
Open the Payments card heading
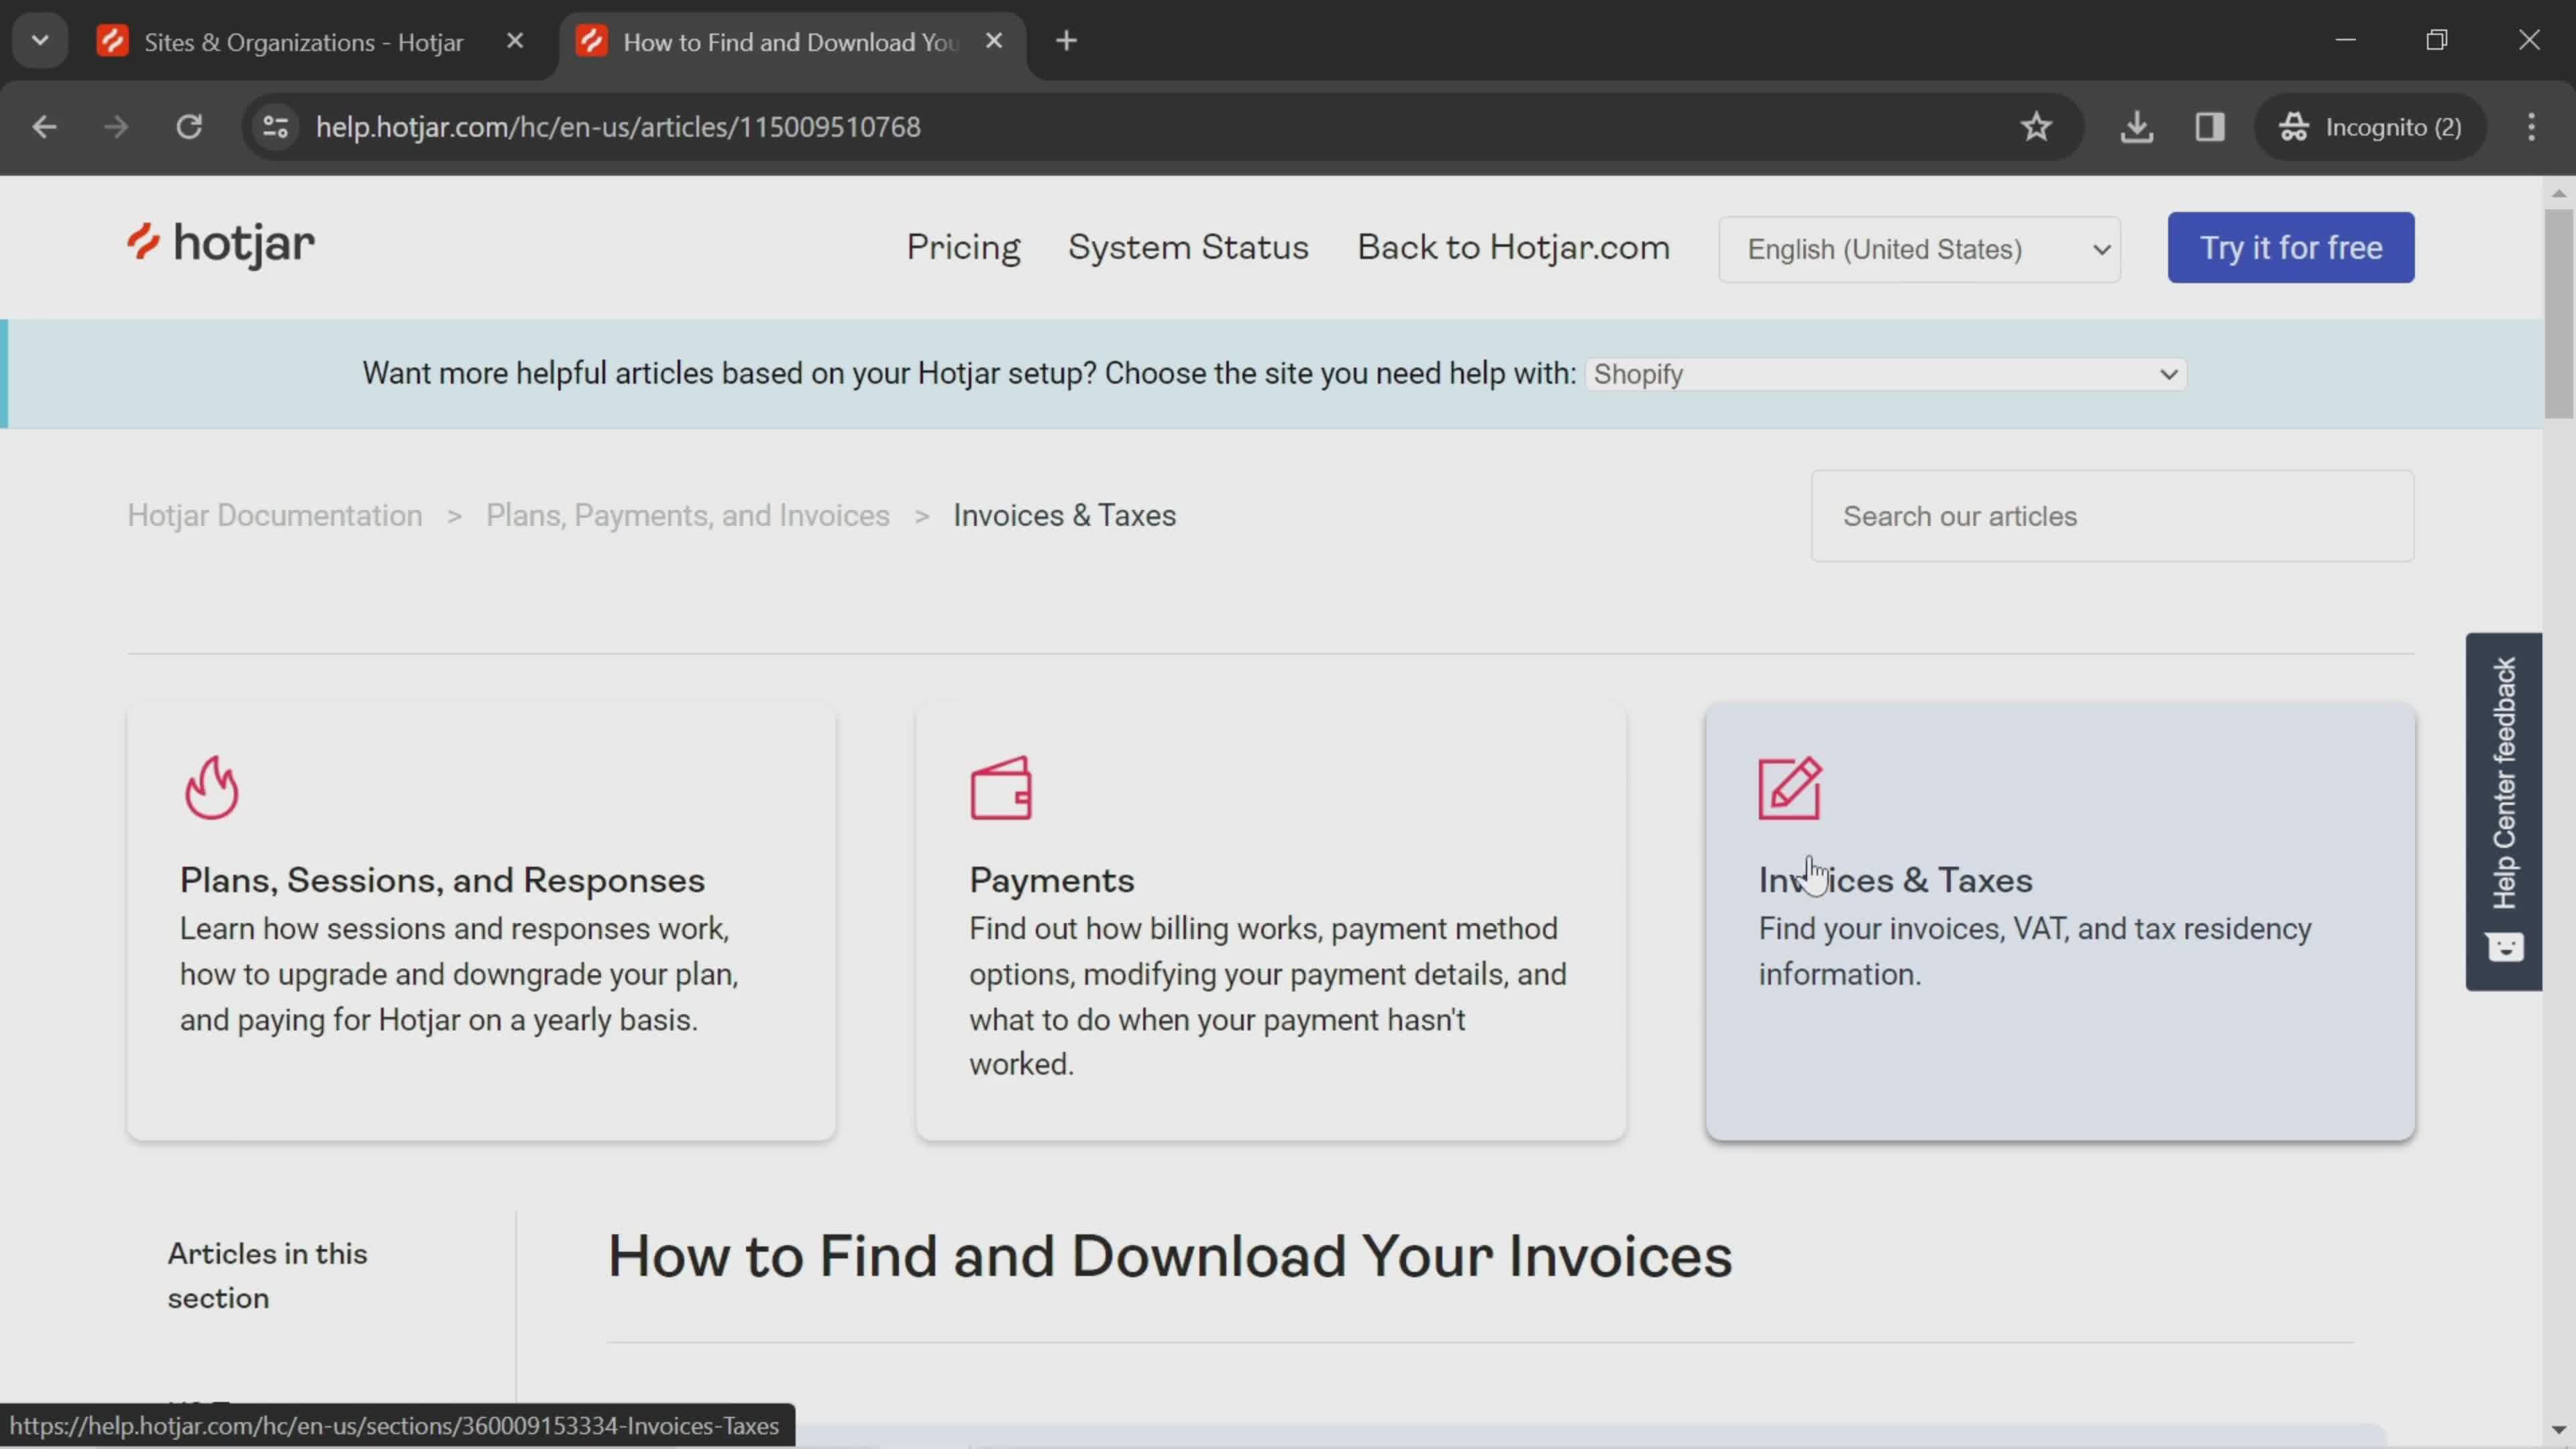click(1051, 880)
